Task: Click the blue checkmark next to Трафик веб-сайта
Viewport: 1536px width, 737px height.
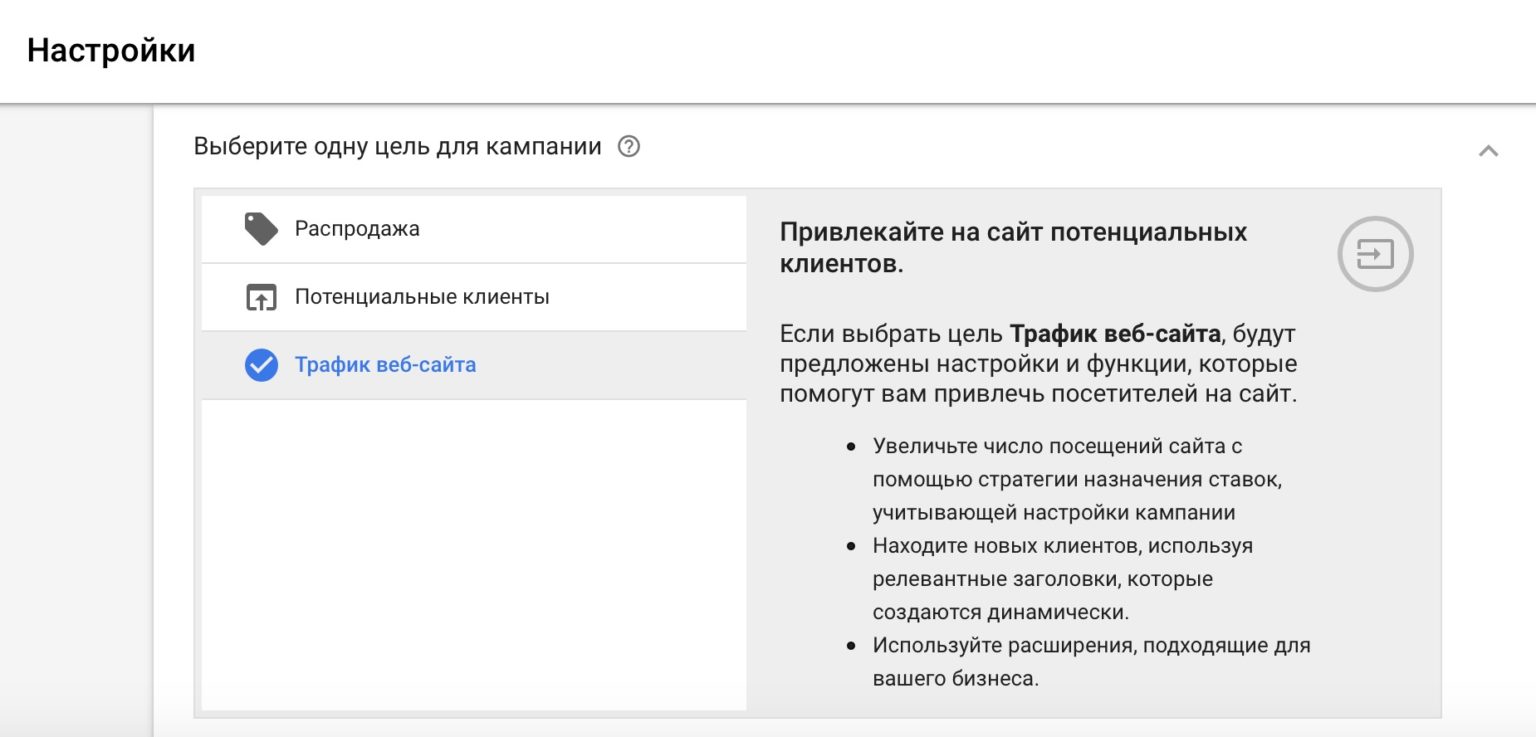Action: tap(261, 365)
